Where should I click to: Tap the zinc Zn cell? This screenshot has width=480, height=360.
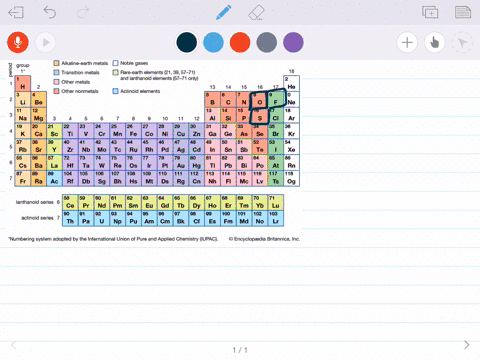click(x=197, y=131)
